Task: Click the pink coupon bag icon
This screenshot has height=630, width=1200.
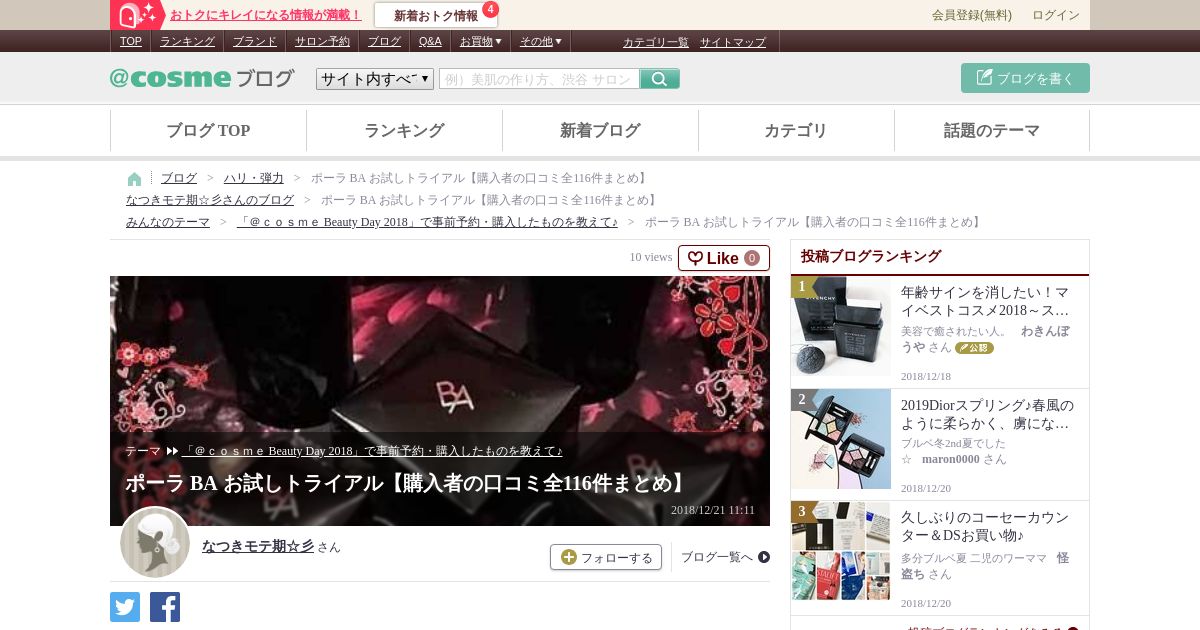Action: coord(136,14)
